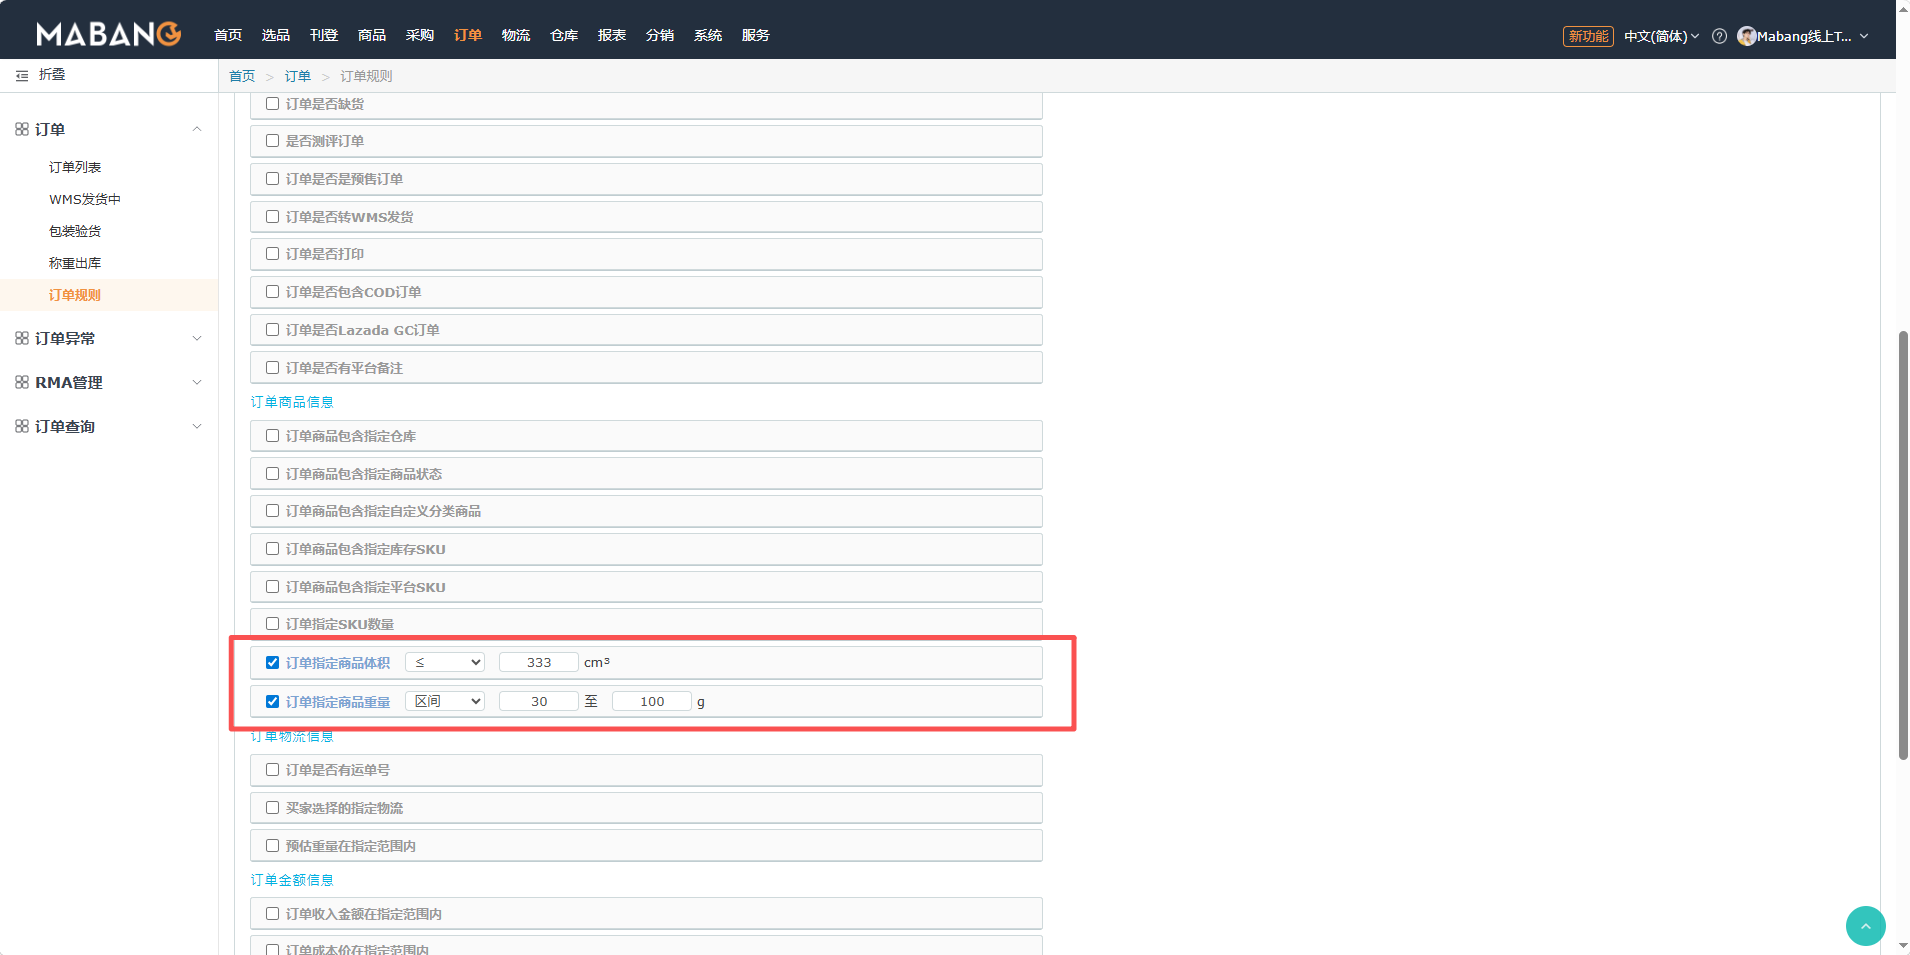
Task: Expand the 订单异常 sidebar section
Action: tap(197, 338)
